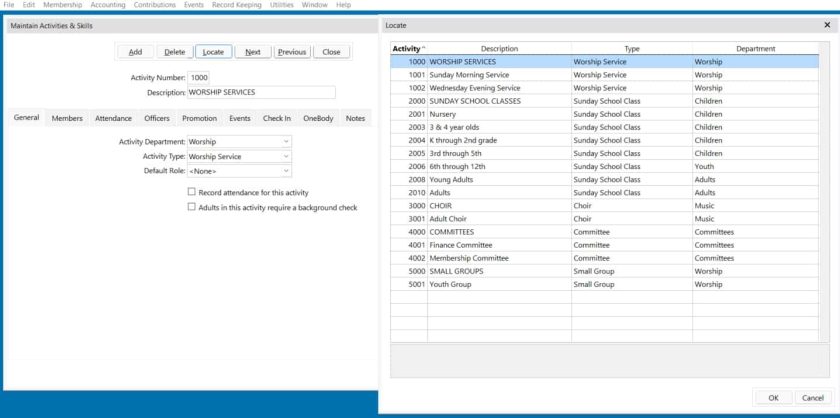The height and width of the screenshot is (418, 840).
Task: Close the Maintain Activities & Skills form
Action: (332, 52)
